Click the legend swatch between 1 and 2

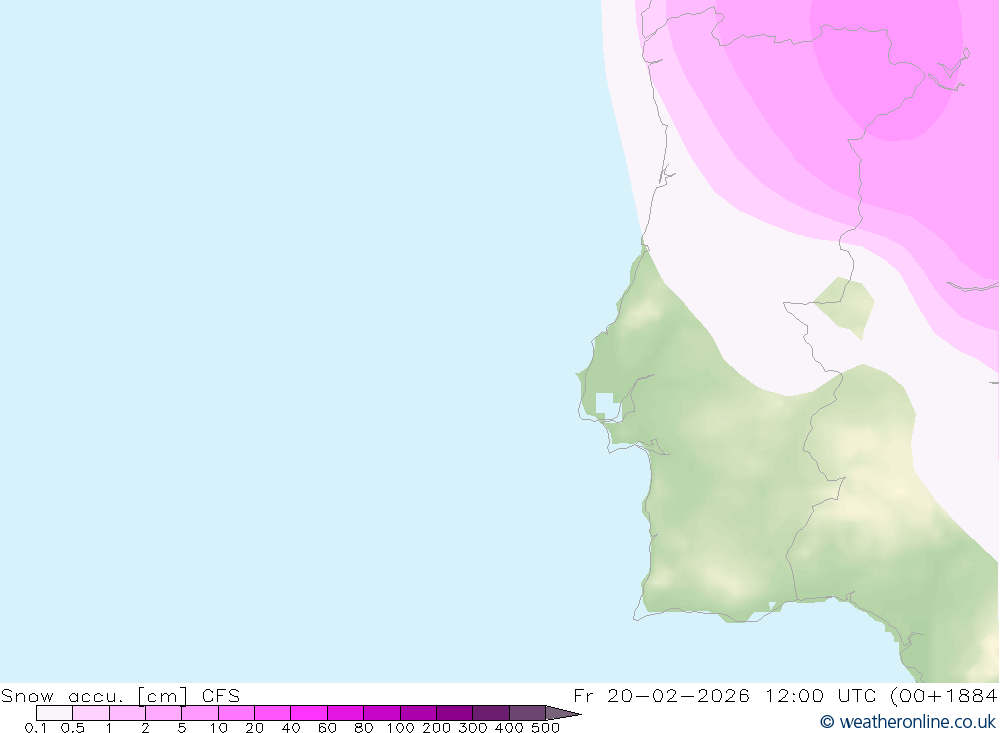pos(128,713)
